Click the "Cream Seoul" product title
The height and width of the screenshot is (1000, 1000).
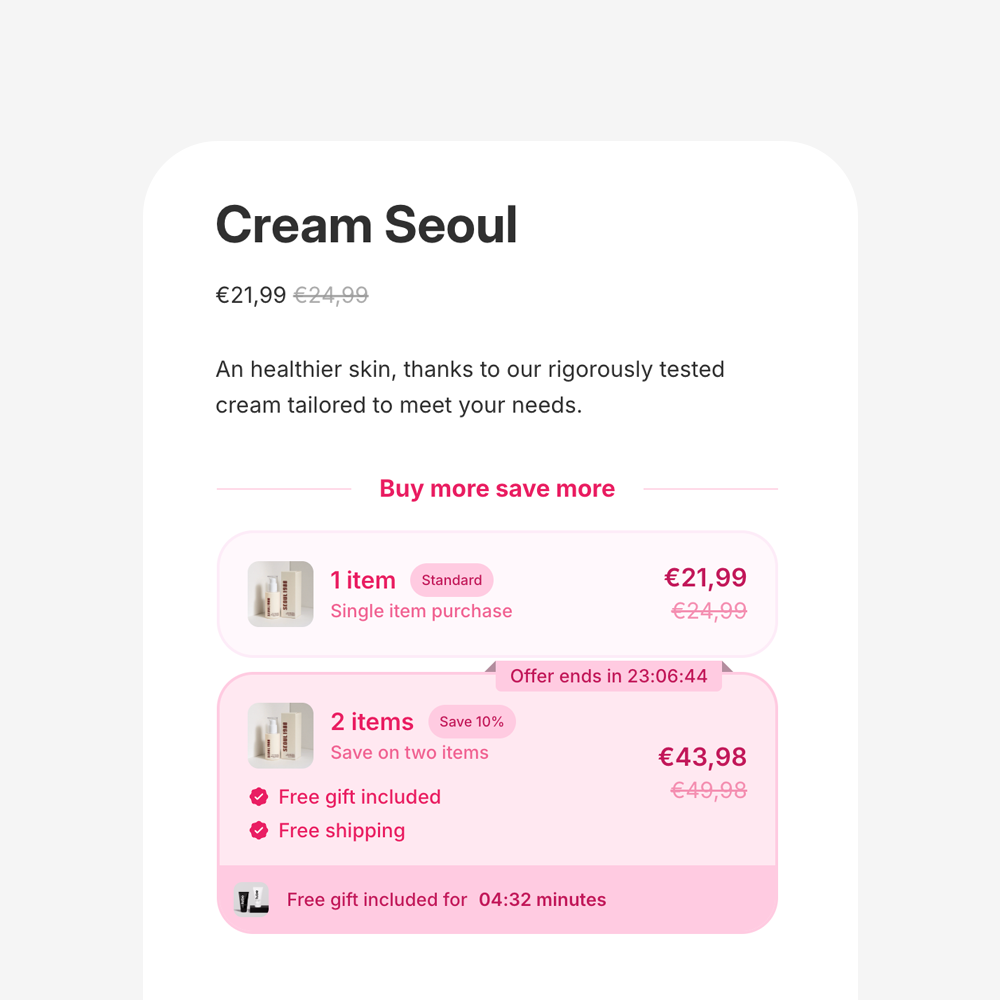pos(367,224)
